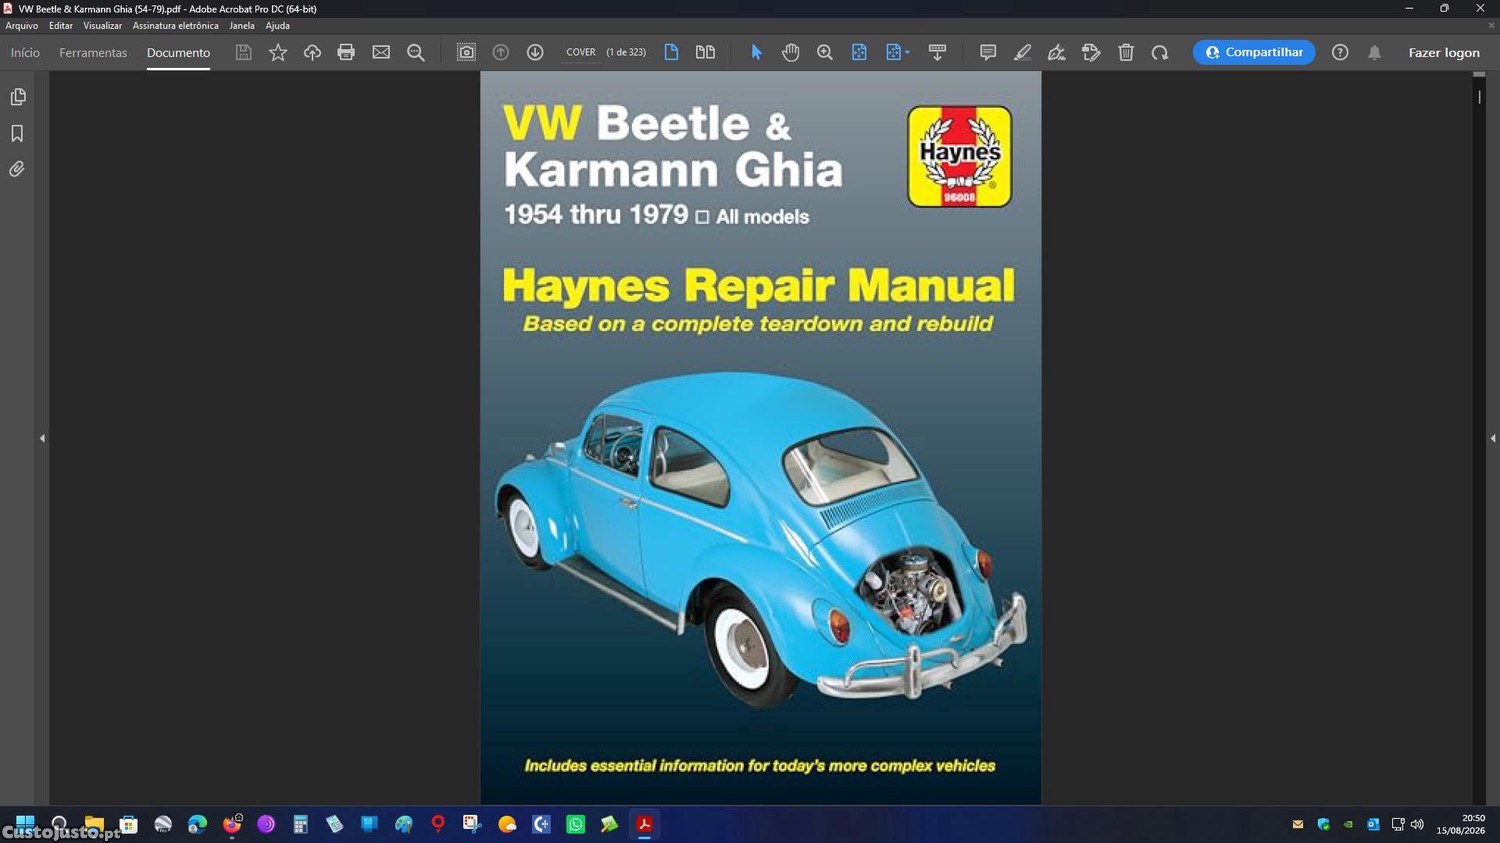Open Firefox from the taskbar
1500x843 pixels.
coord(232,824)
